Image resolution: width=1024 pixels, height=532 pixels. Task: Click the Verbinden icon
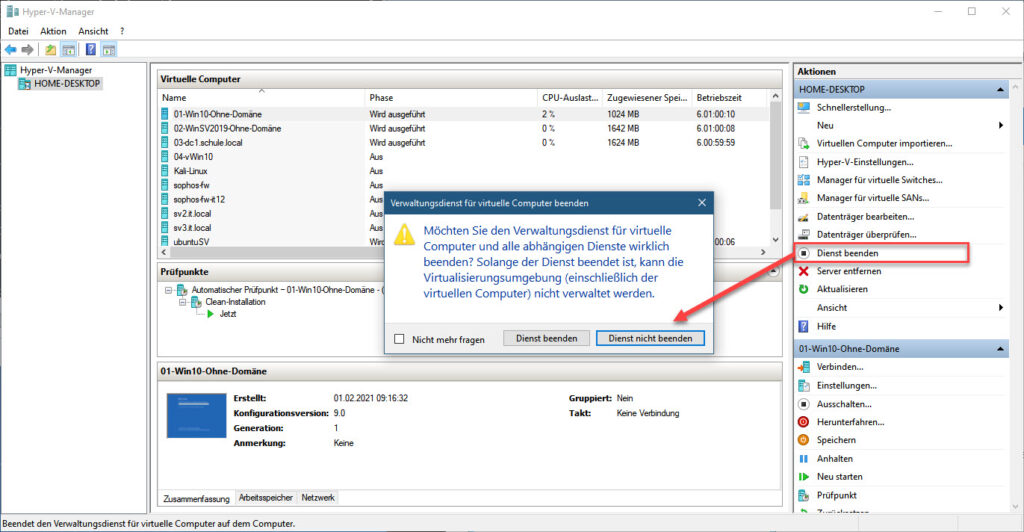click(x=804, y=367)
